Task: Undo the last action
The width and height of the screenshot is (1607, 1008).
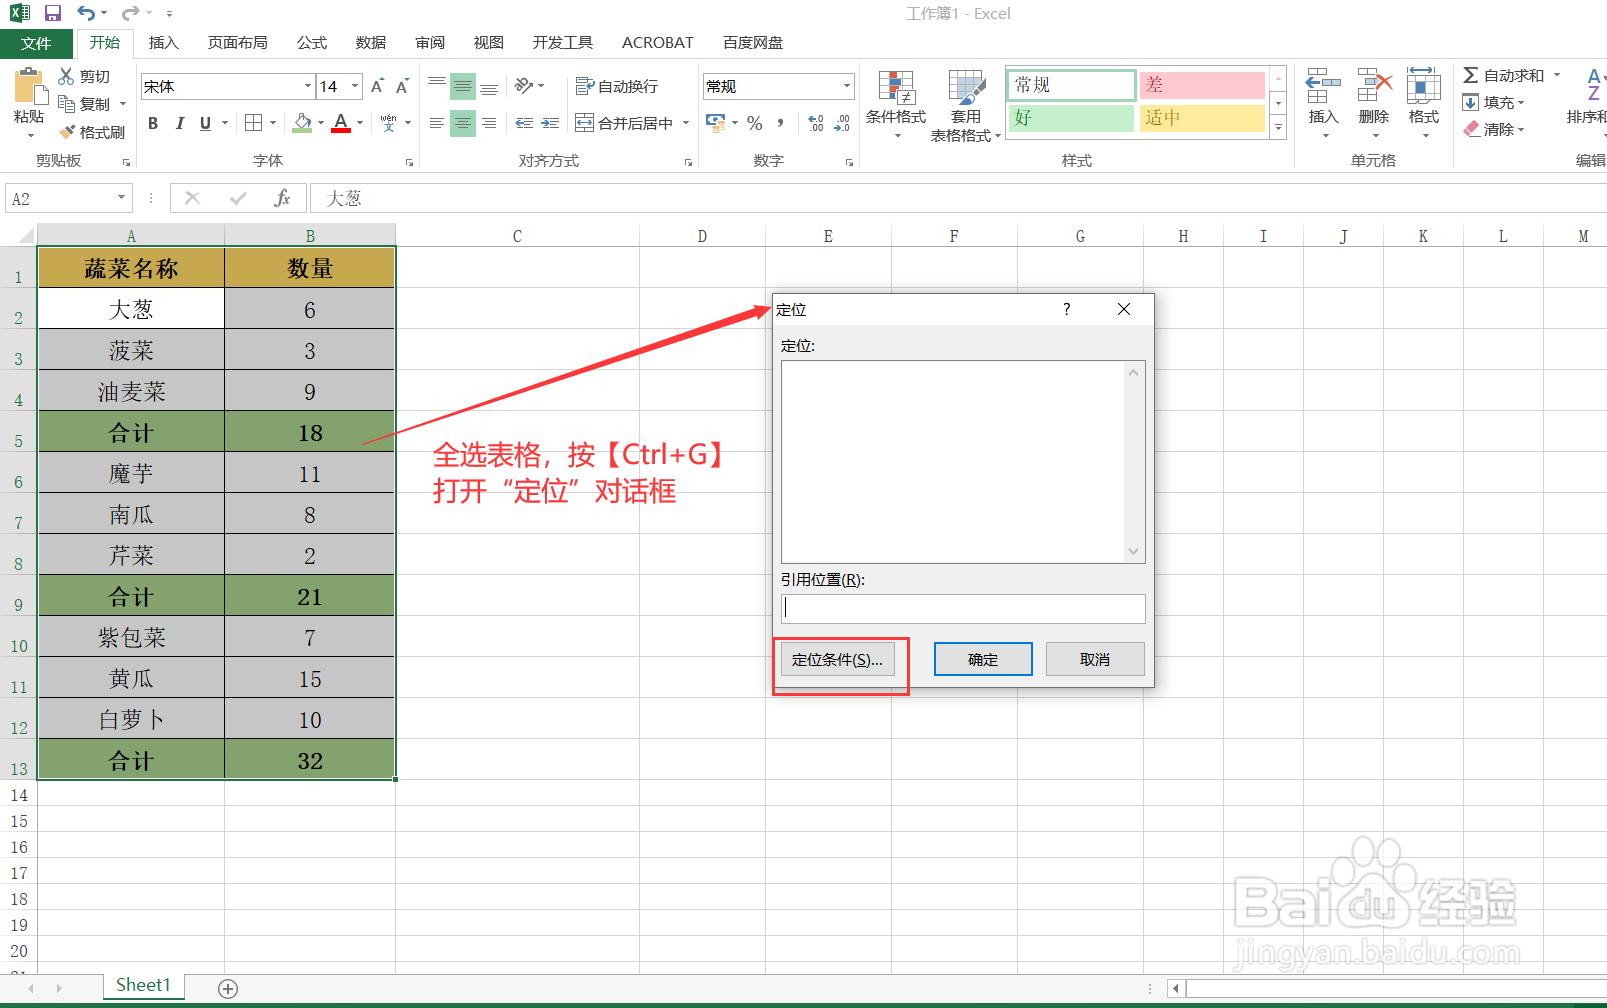Action: [x=86, y=13]
